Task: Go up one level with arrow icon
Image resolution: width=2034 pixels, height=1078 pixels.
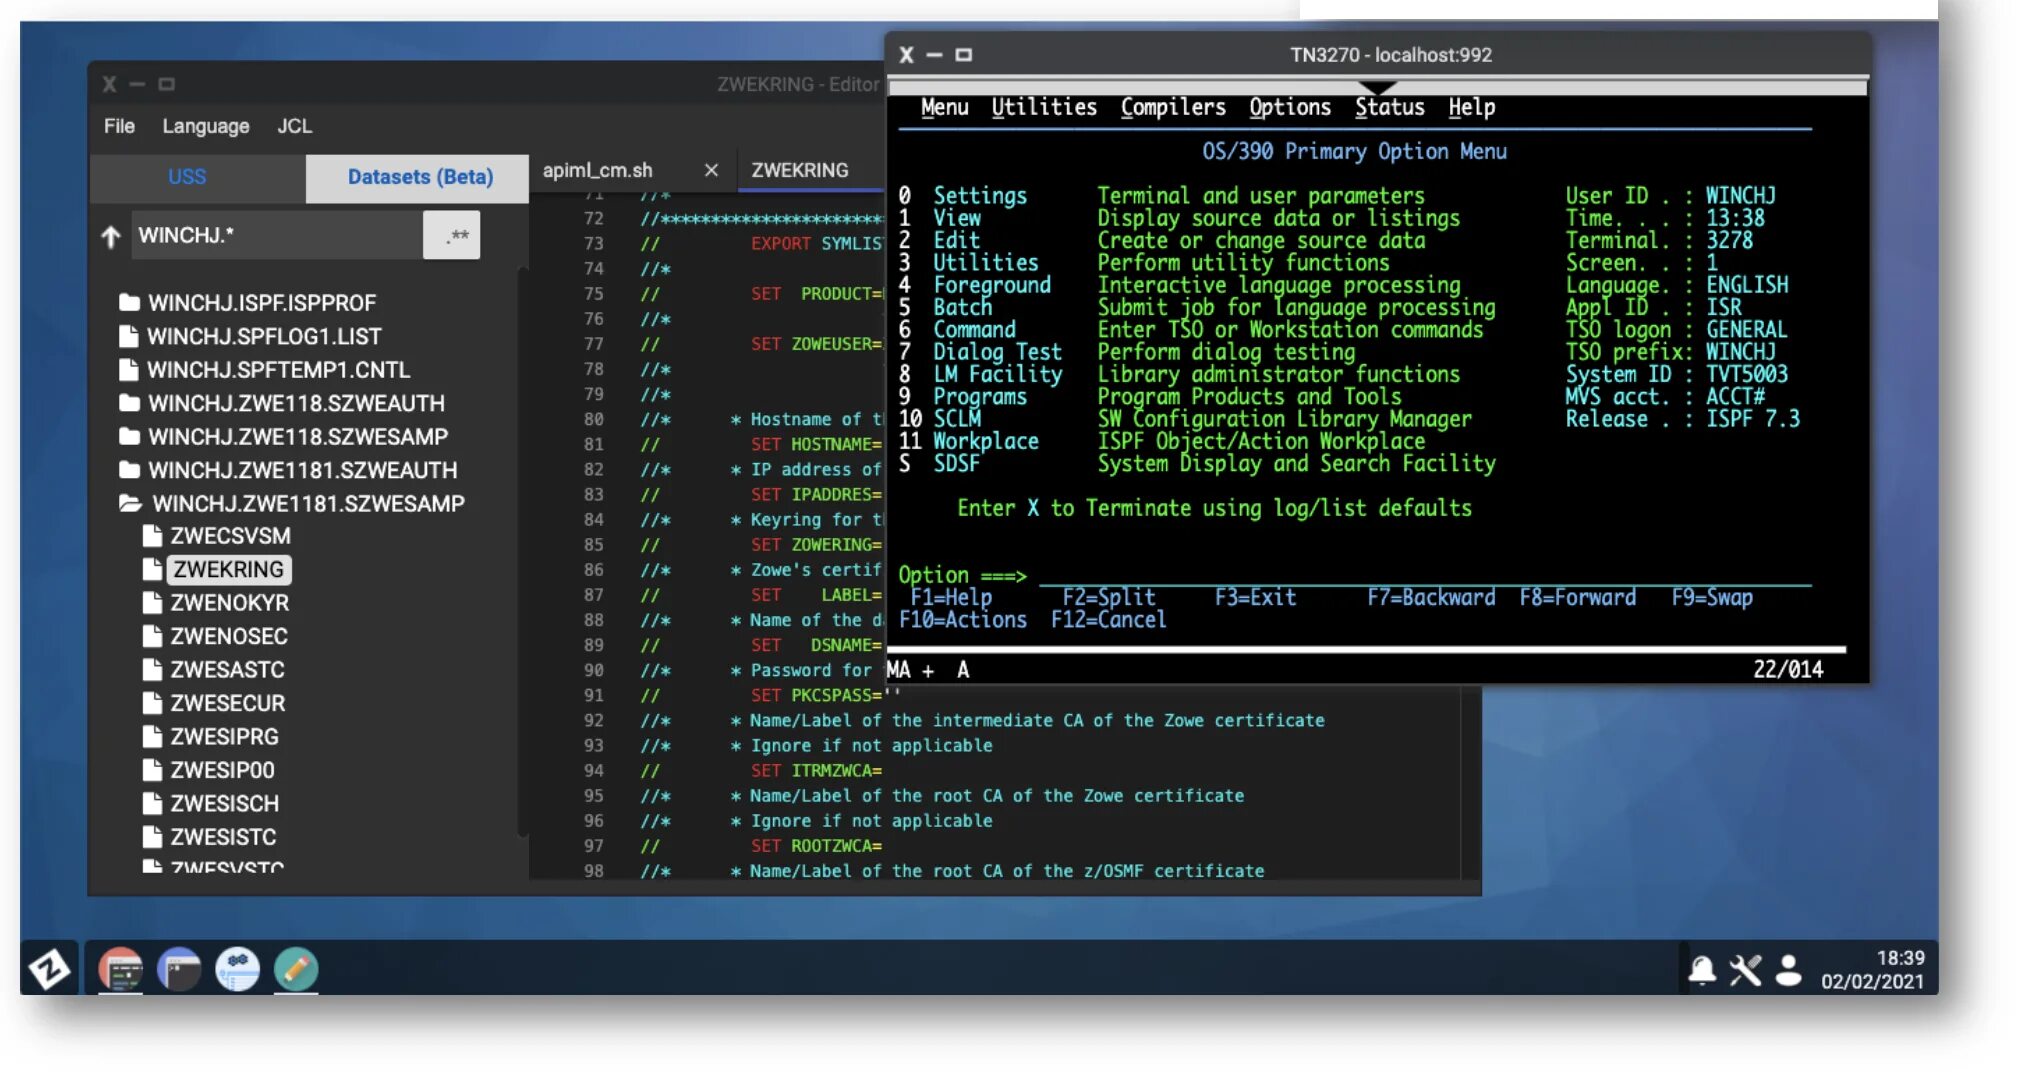Action: pos(110,237)
